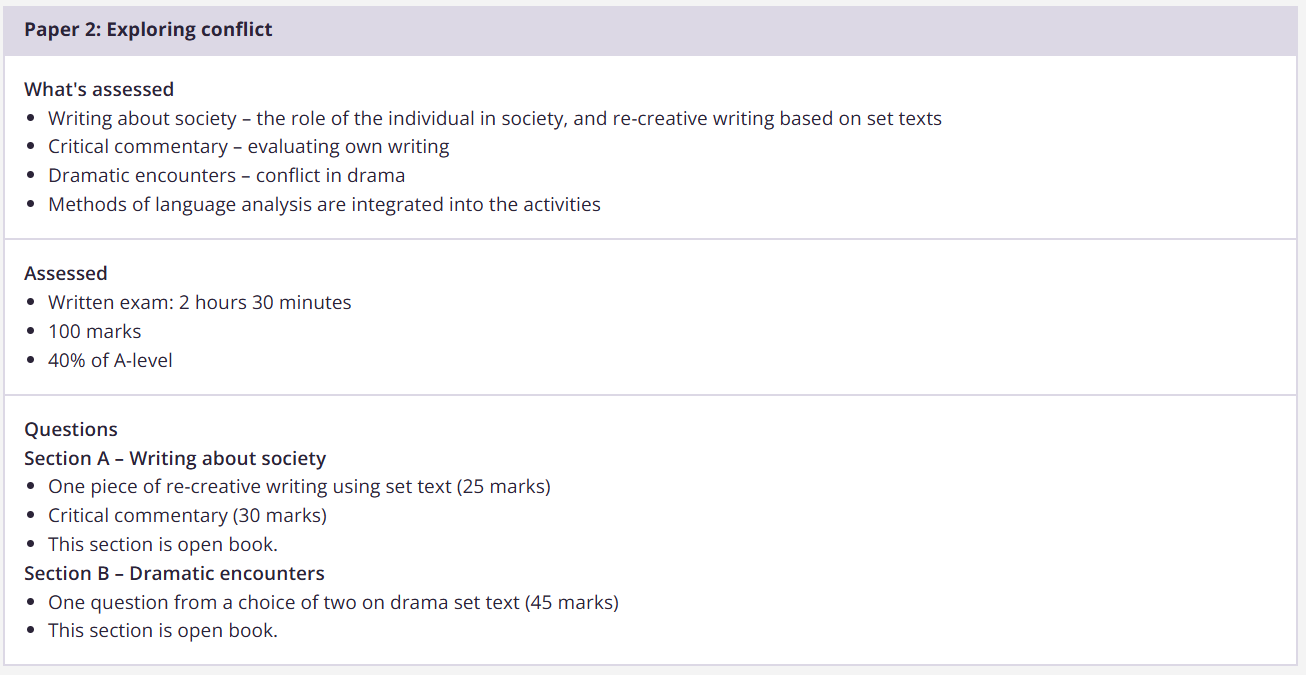
Task: Click the '100 marks' bullet text
Action: click(95, 331)
